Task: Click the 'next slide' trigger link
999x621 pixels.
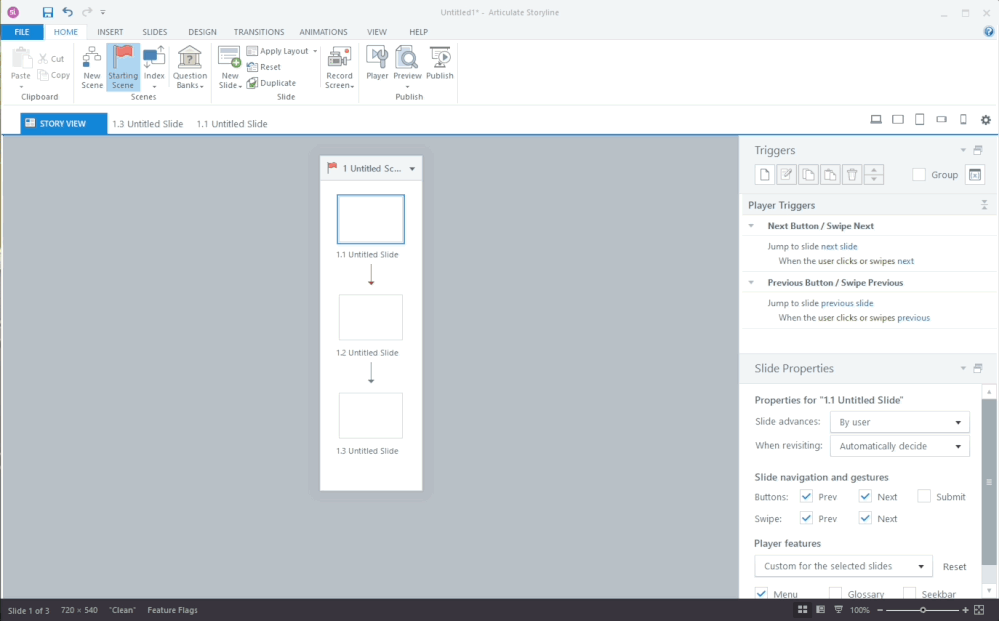Action: click(838, 246)
